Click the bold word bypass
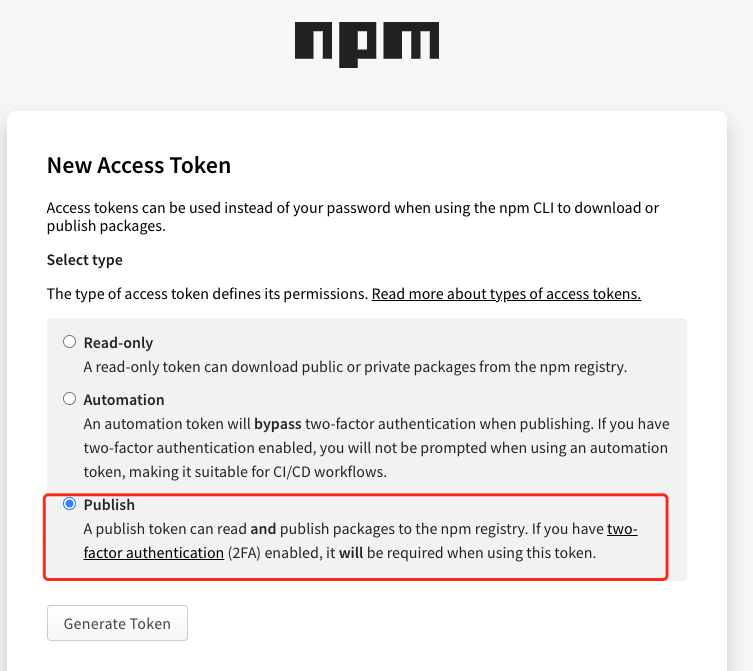This screenshot has height=671, width=753. [x=278, y=424]
